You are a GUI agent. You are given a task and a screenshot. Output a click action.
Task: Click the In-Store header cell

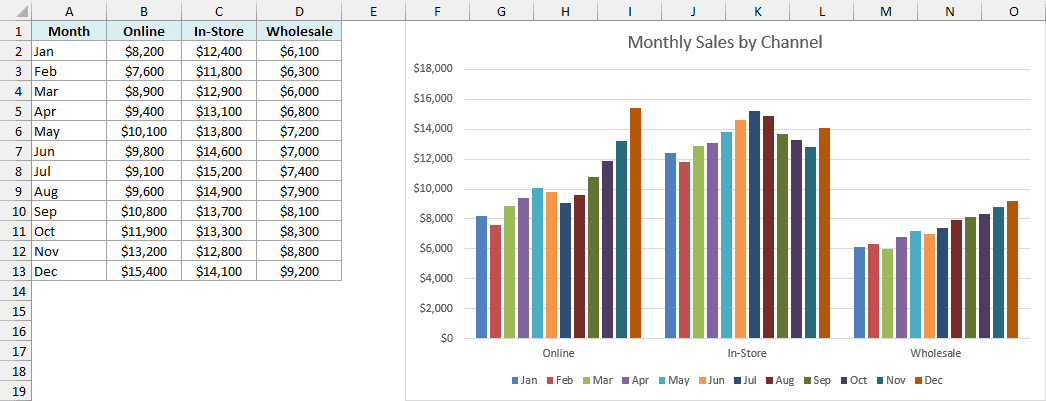tap(218, 31)
